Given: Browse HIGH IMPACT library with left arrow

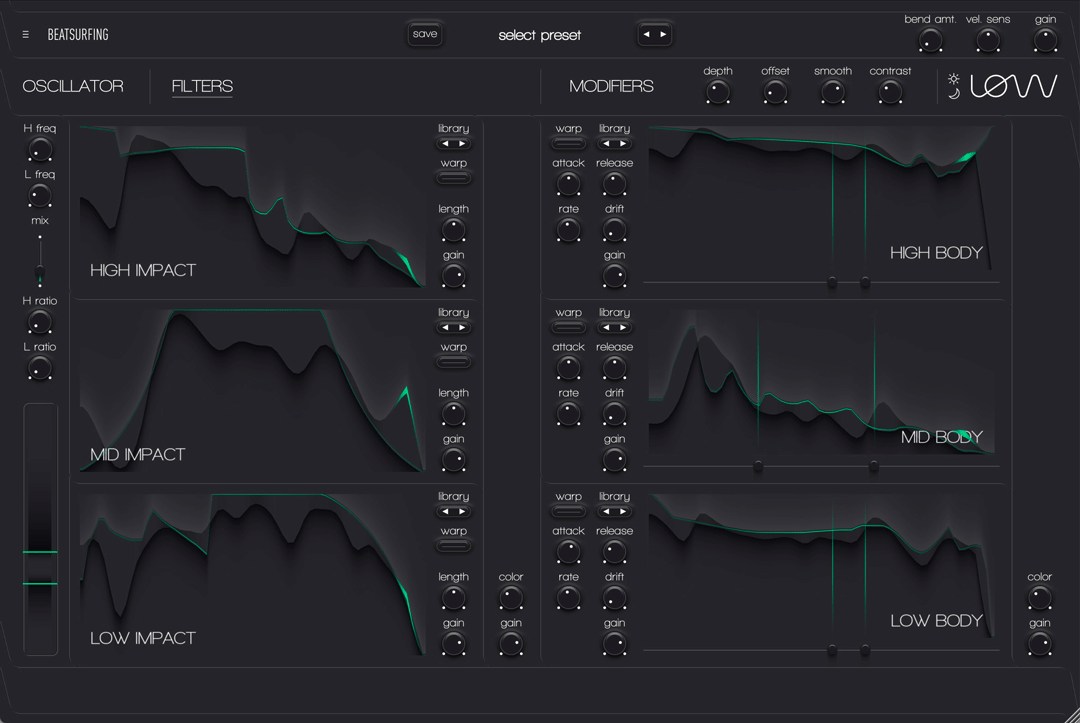Looking at the screenshot, I should point(446,143).
